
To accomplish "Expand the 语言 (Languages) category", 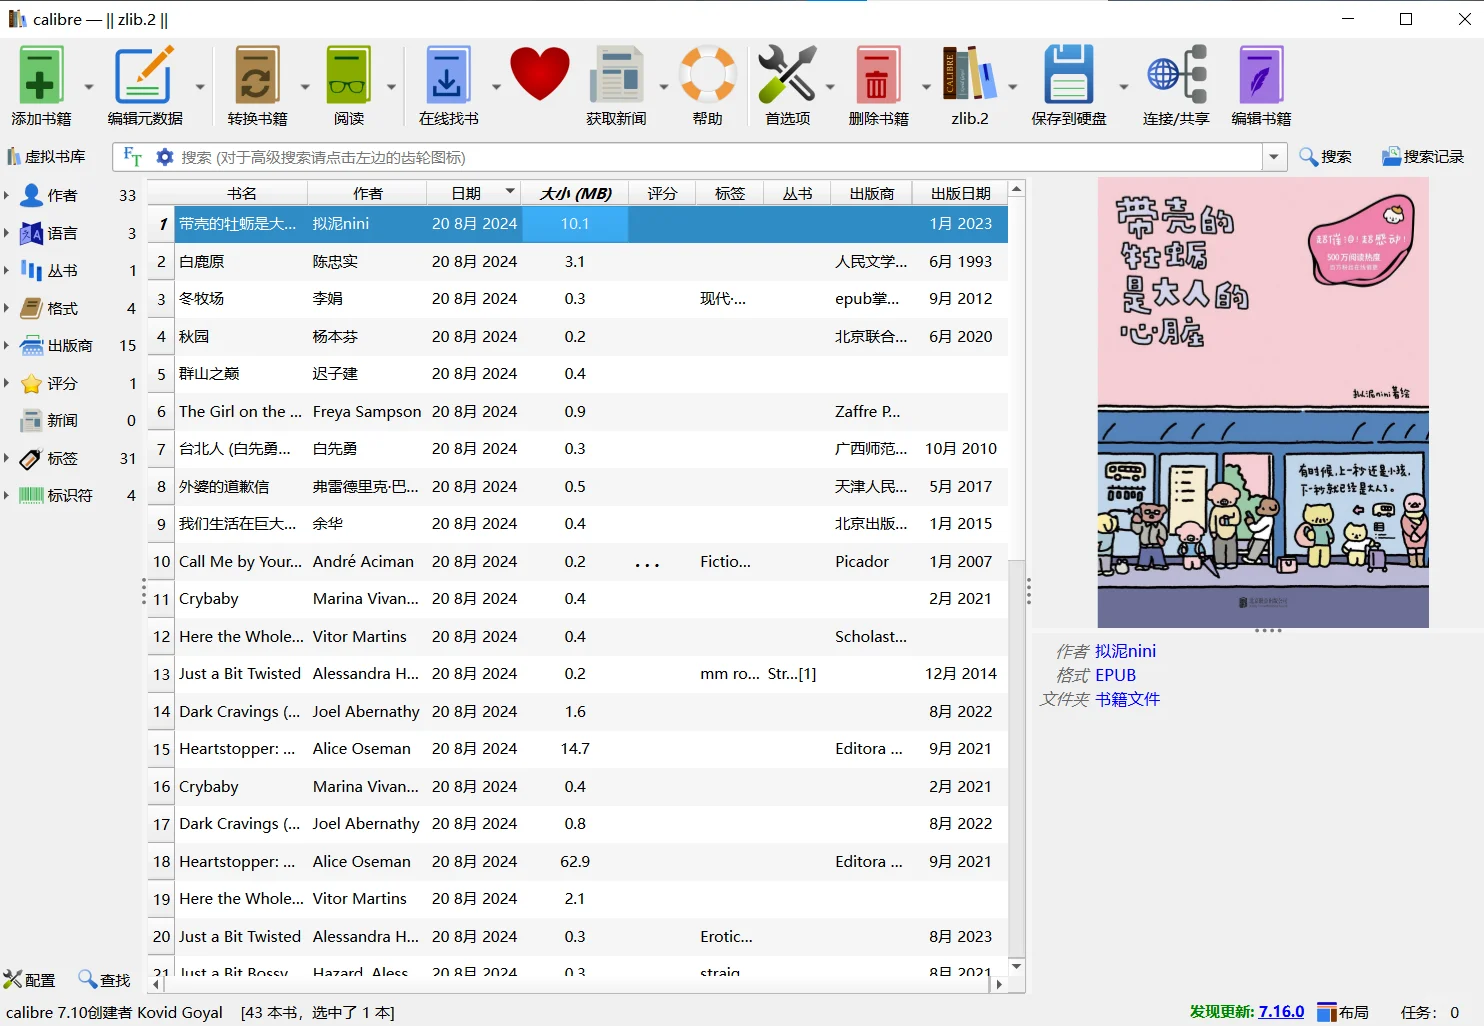I will 6,233.
